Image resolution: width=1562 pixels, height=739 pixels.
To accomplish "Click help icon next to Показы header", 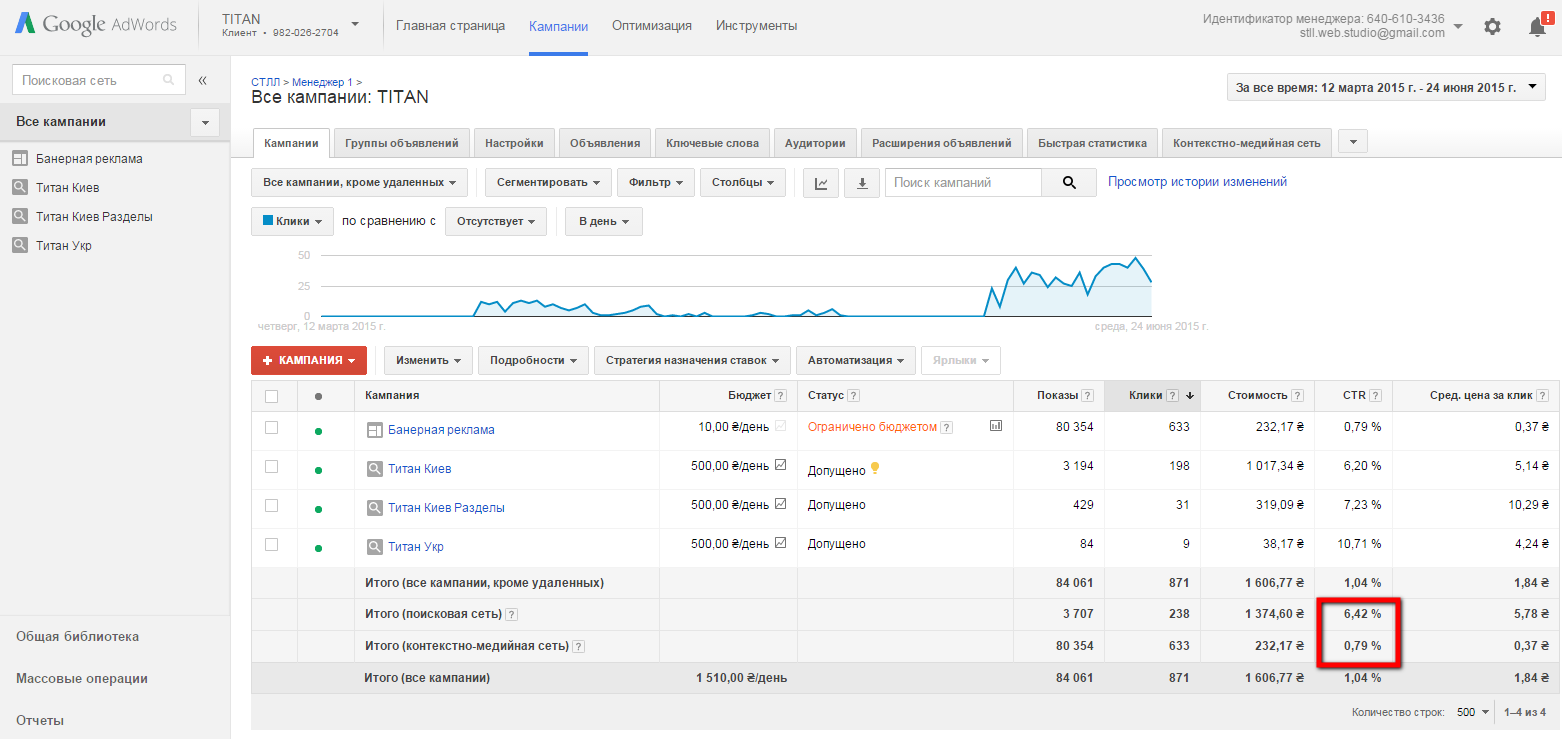I will click(1087, 395).
